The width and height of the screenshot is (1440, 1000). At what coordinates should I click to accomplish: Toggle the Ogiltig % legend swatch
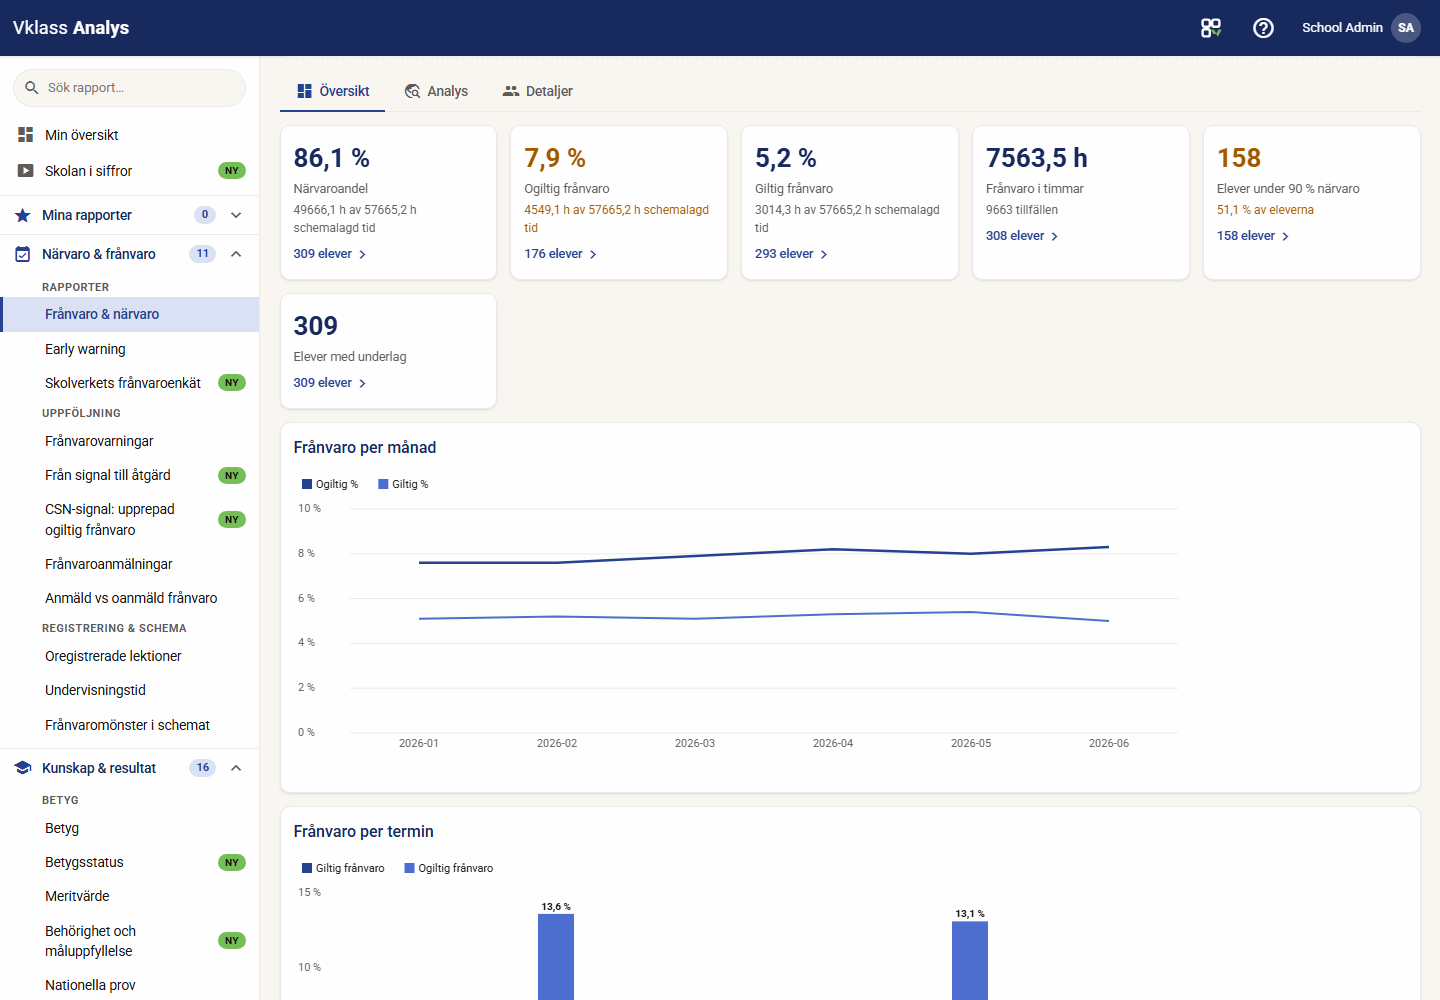click(x=307, y=484)
